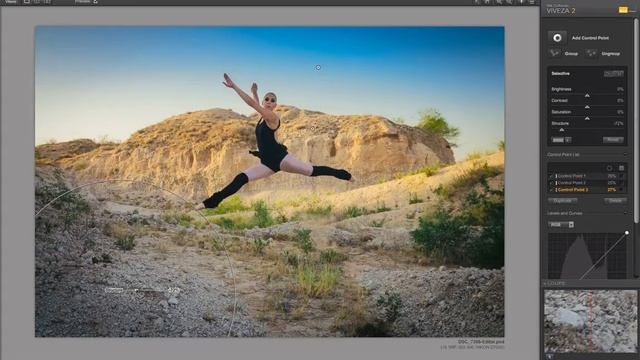
Task: Click the Structure percentage value
Action: point(618,123)
